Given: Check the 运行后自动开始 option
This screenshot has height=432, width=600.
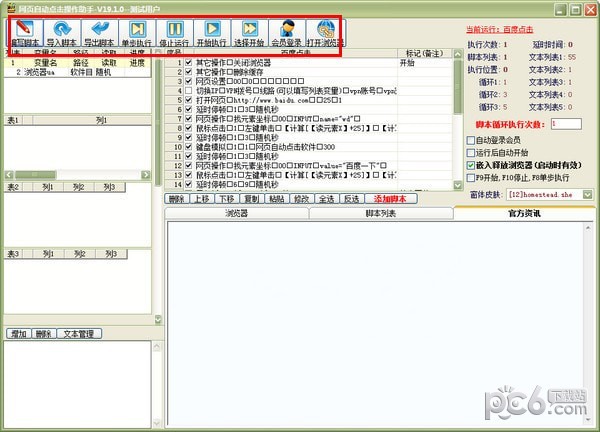Looking at the screenshot, I should [471, 153].
